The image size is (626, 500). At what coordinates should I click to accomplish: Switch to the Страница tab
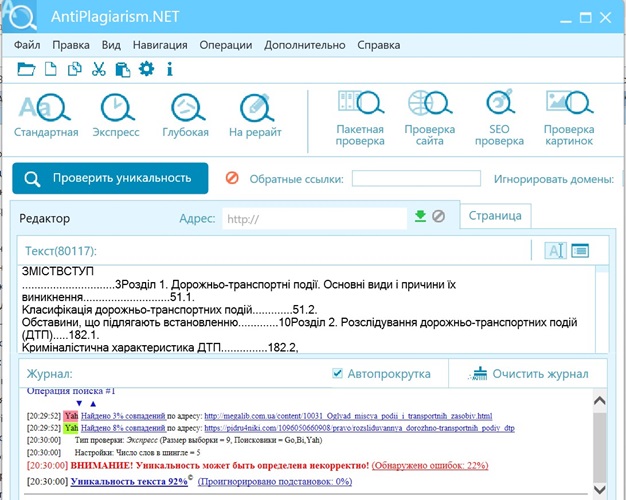click(x=495, y=216)
